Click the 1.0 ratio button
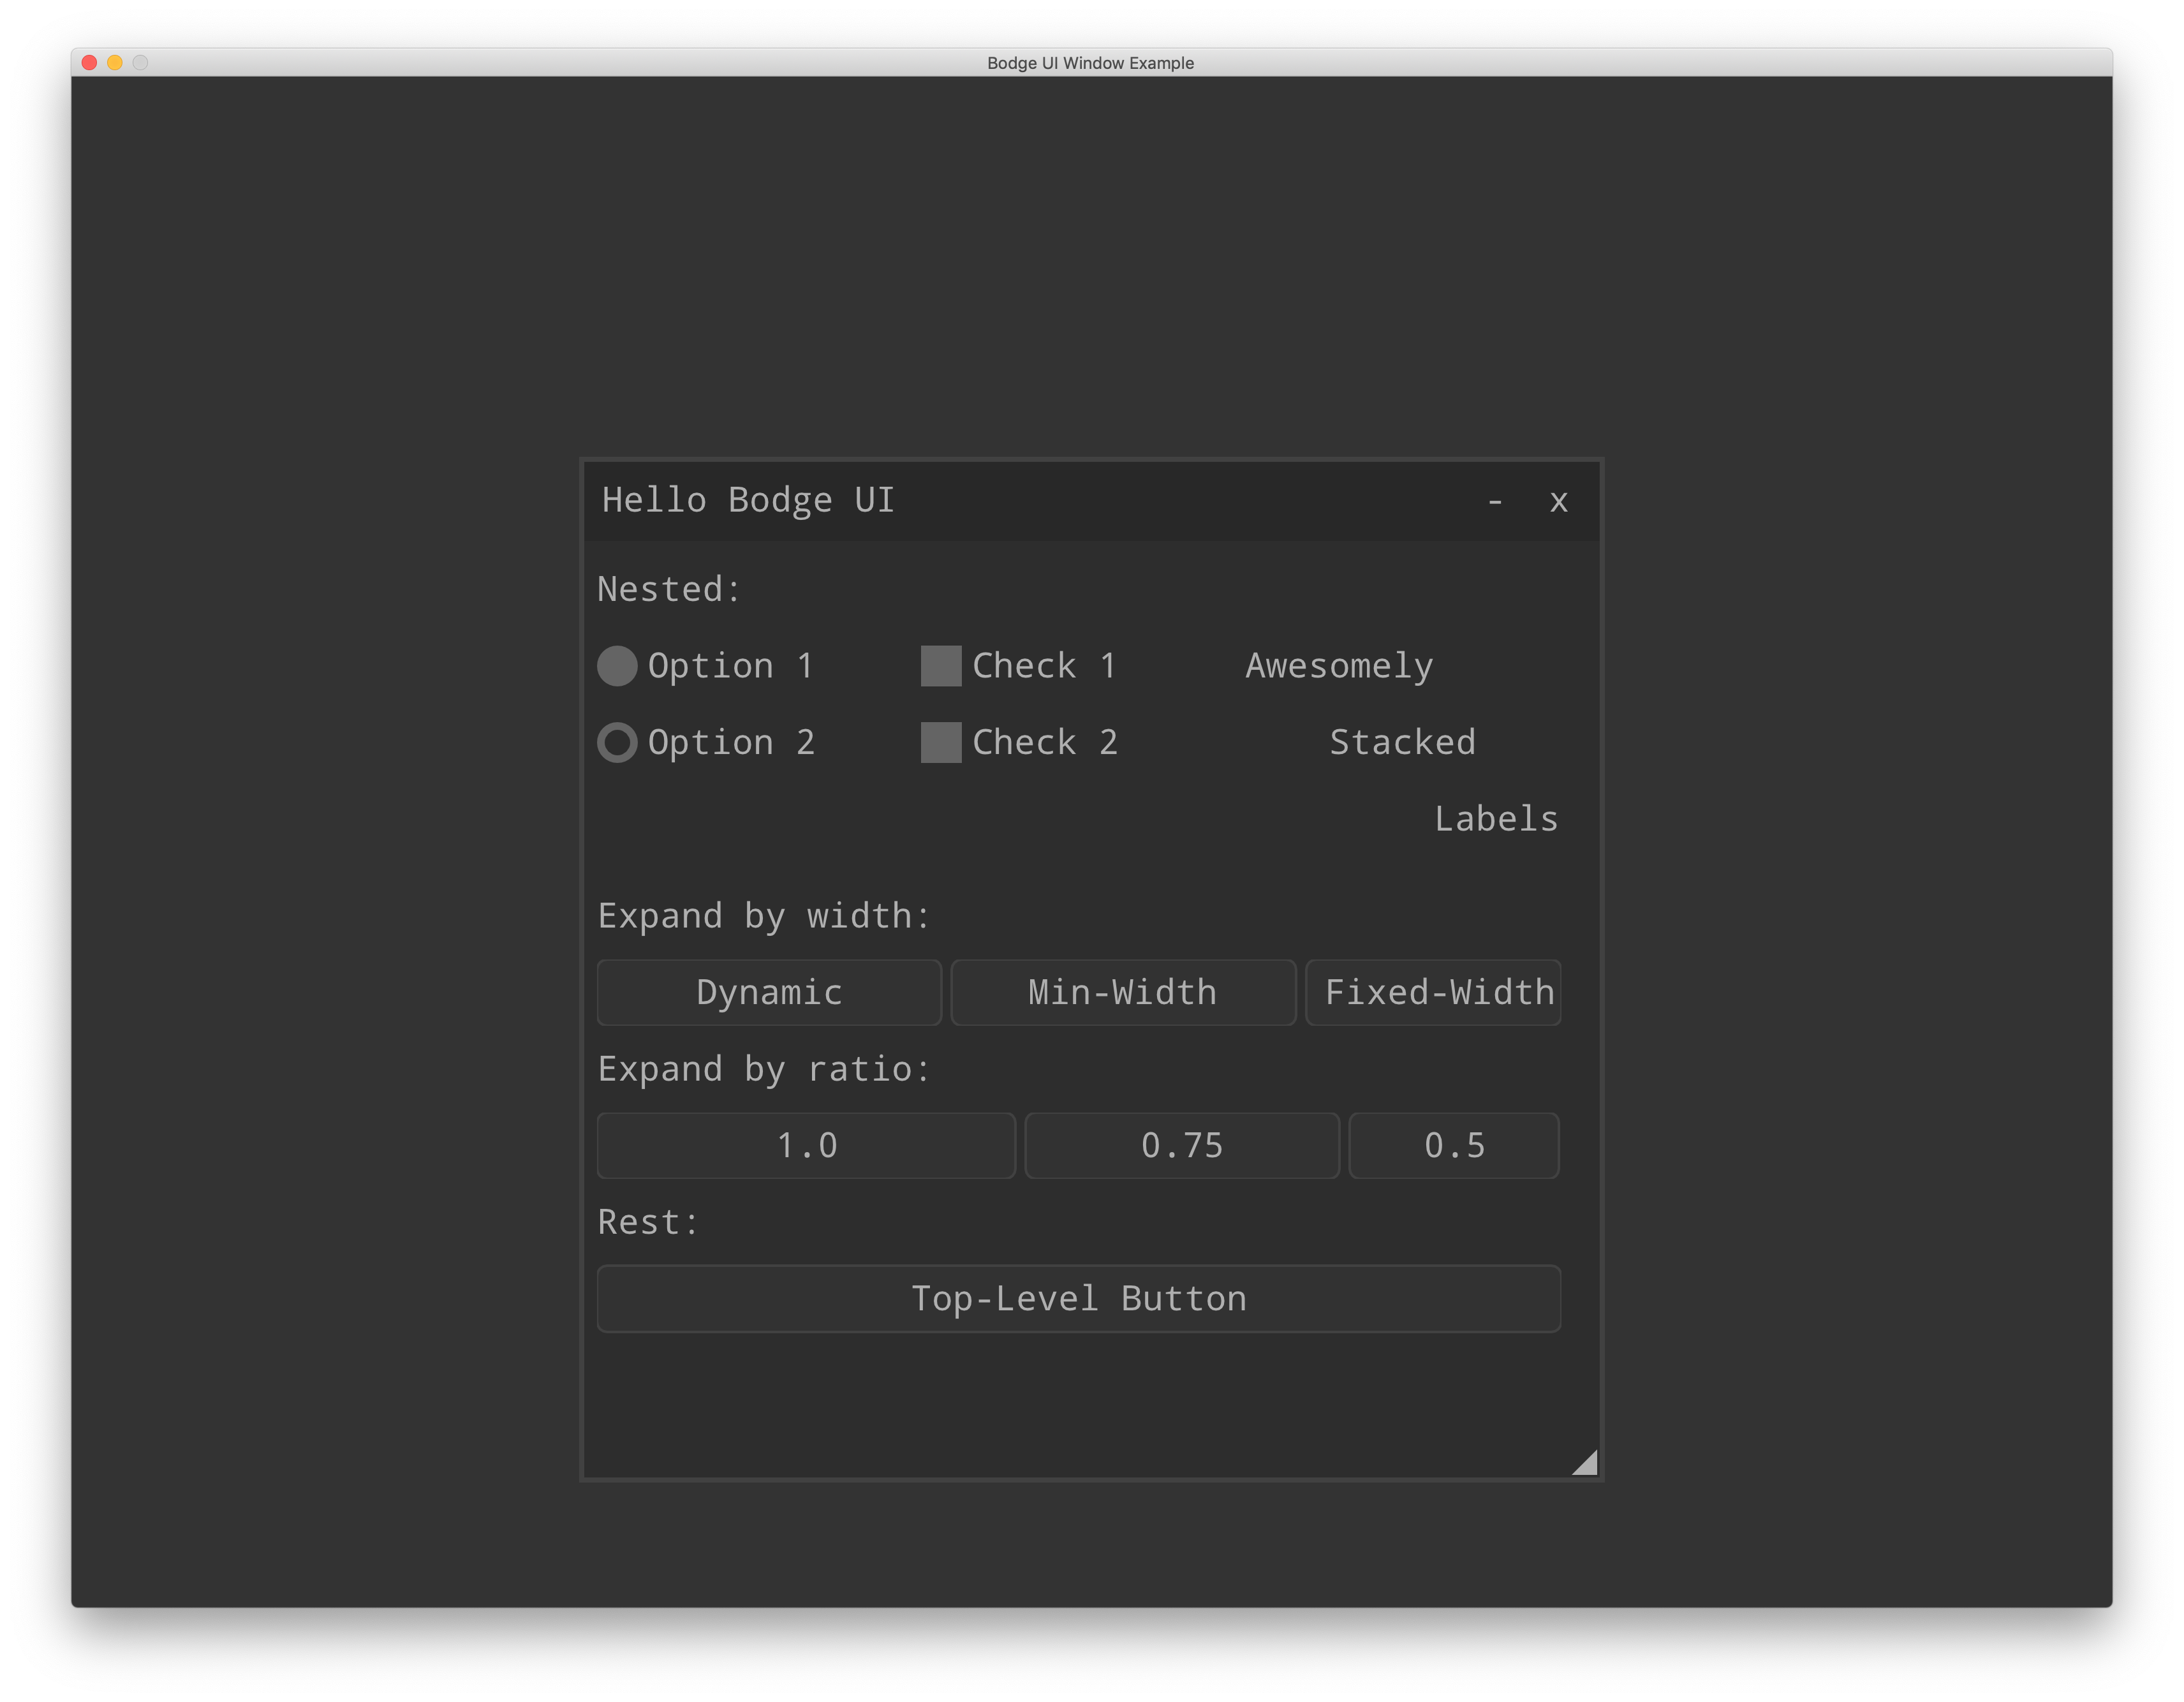2184x1702 pixels. point(806,1146)
